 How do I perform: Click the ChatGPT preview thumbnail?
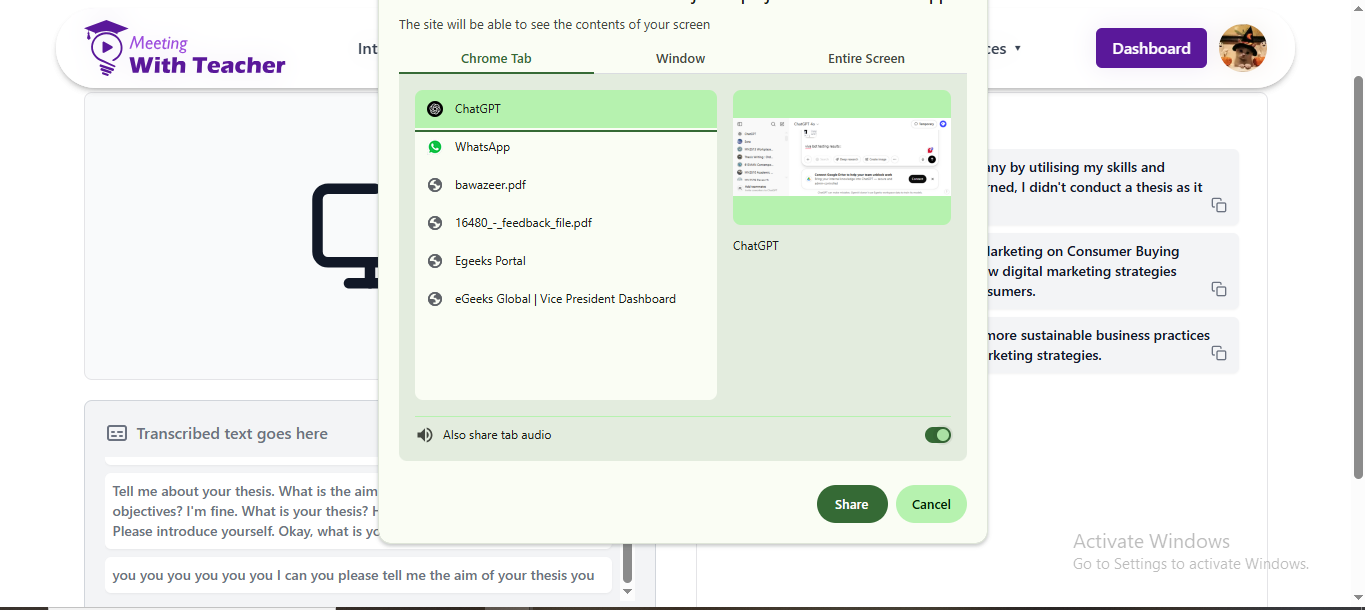[x=842, y=157]
